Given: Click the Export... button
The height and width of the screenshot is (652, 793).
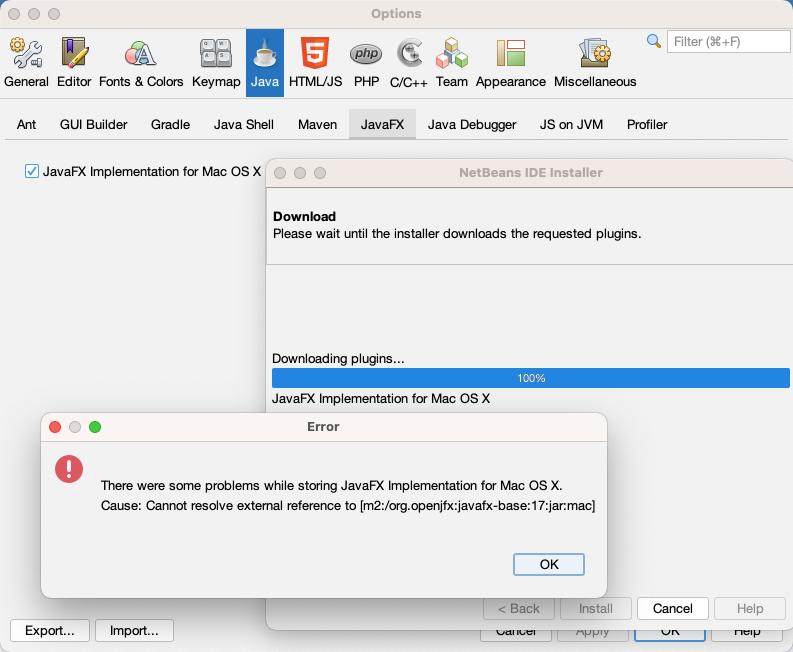Looking at the screenshot, I should (x=50, y=630).
